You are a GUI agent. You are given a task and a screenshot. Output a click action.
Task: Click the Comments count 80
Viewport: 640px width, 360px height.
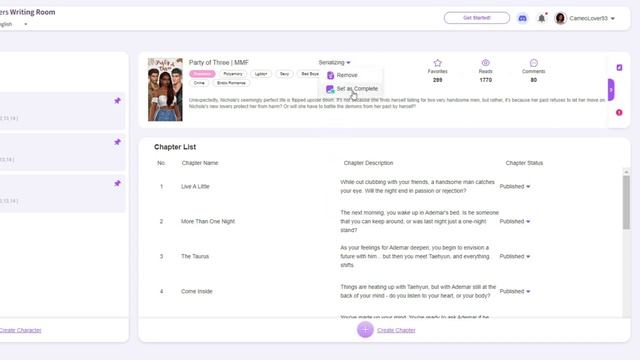(533, 80)
